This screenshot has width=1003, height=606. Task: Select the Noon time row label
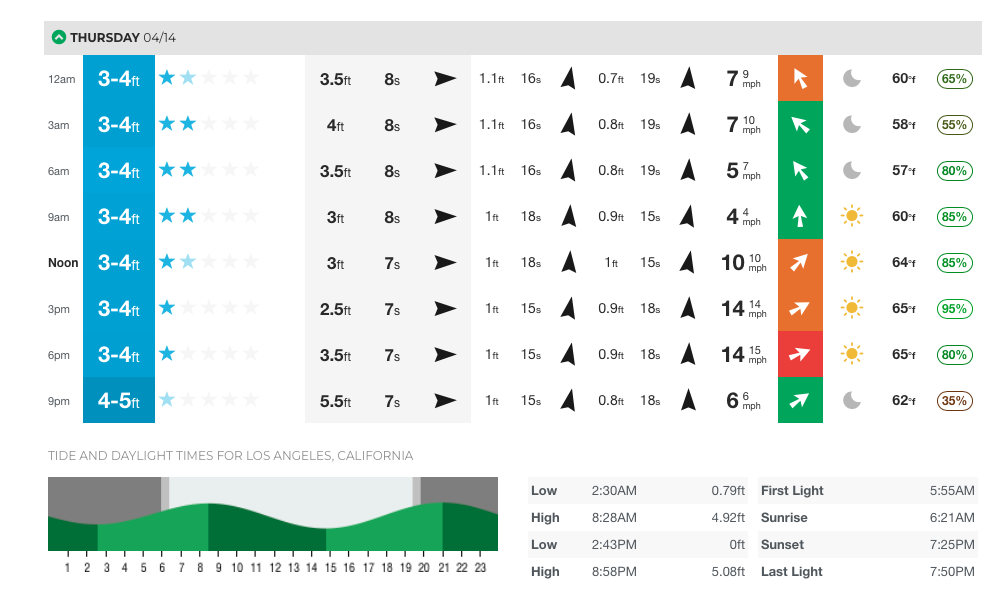[x=63, y=263]
